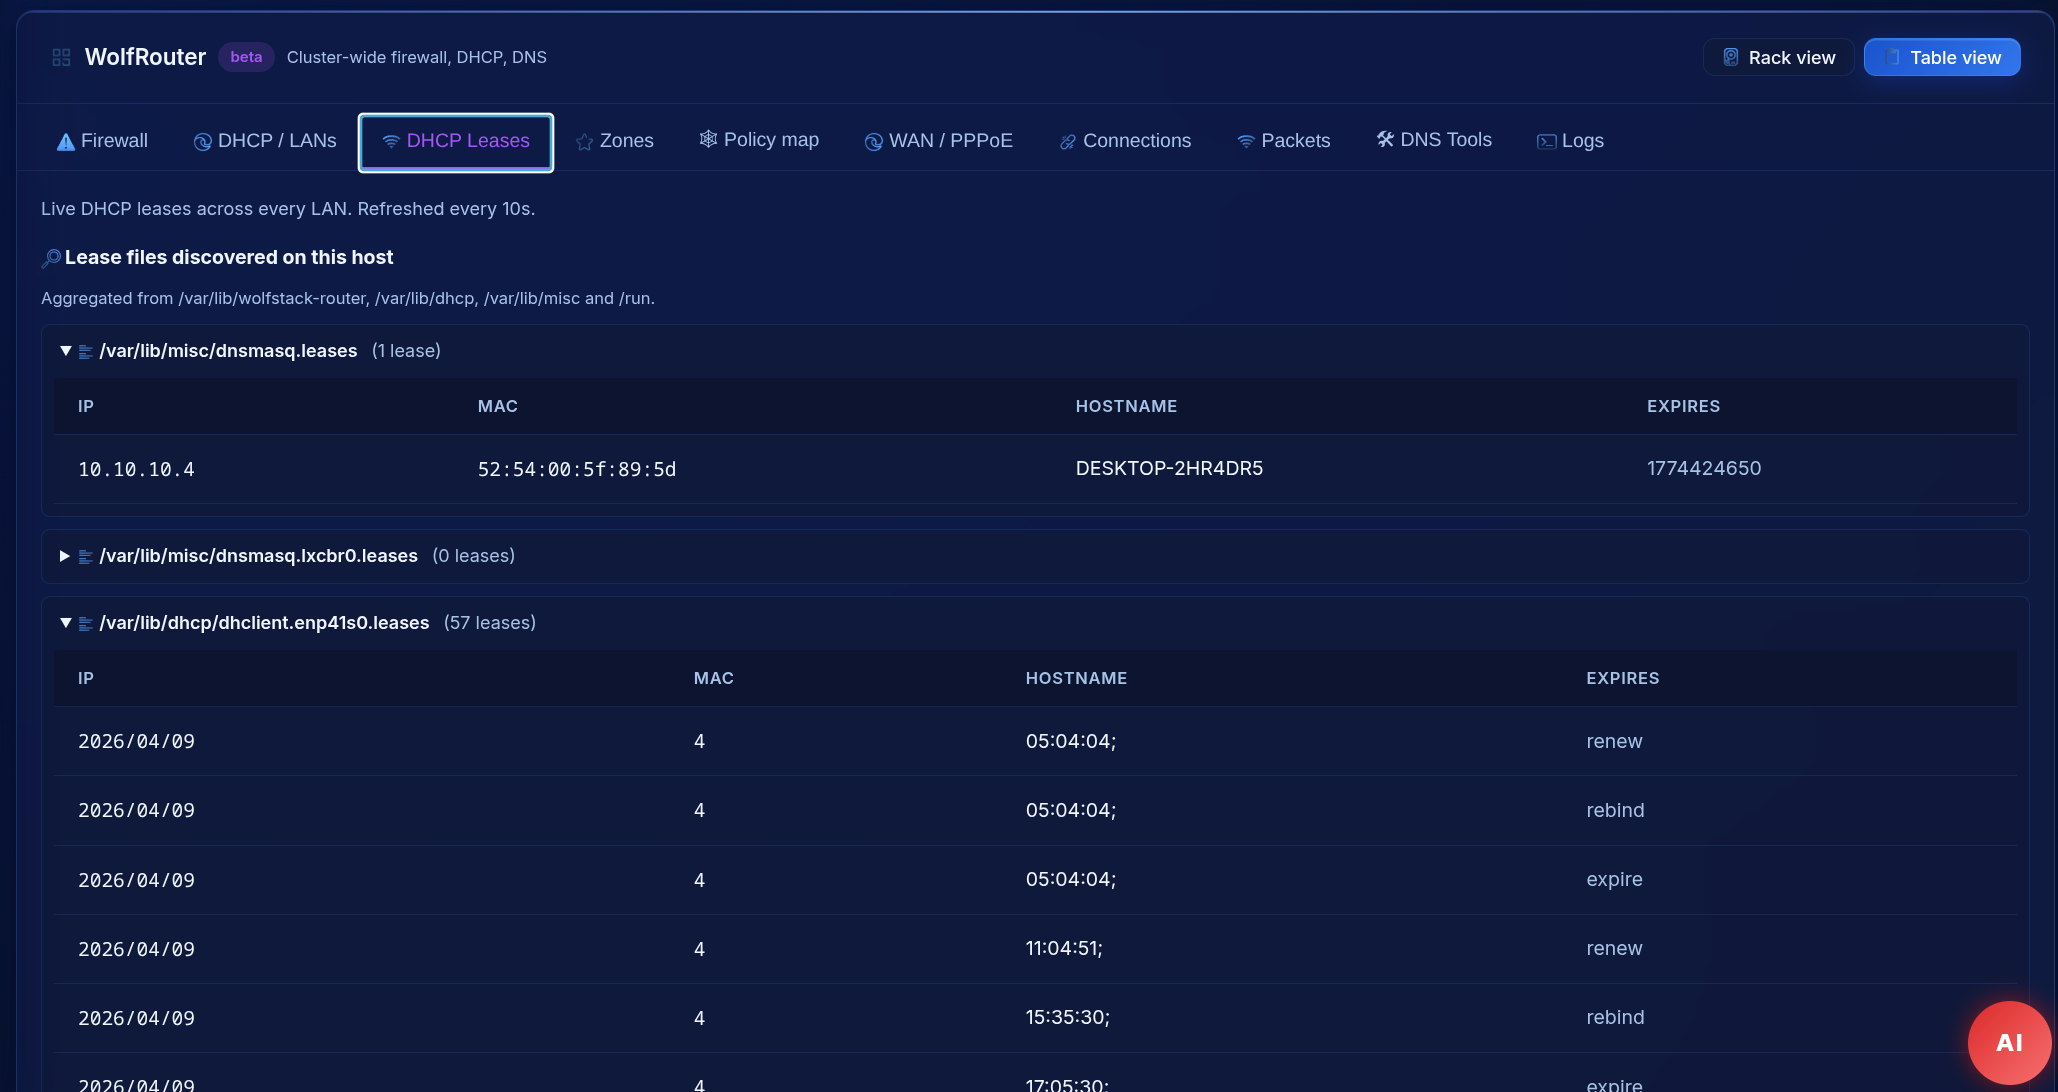Select the 10.10.10.4 lease row
This screenshot has height=1092, width=2058.
point(137,469)
